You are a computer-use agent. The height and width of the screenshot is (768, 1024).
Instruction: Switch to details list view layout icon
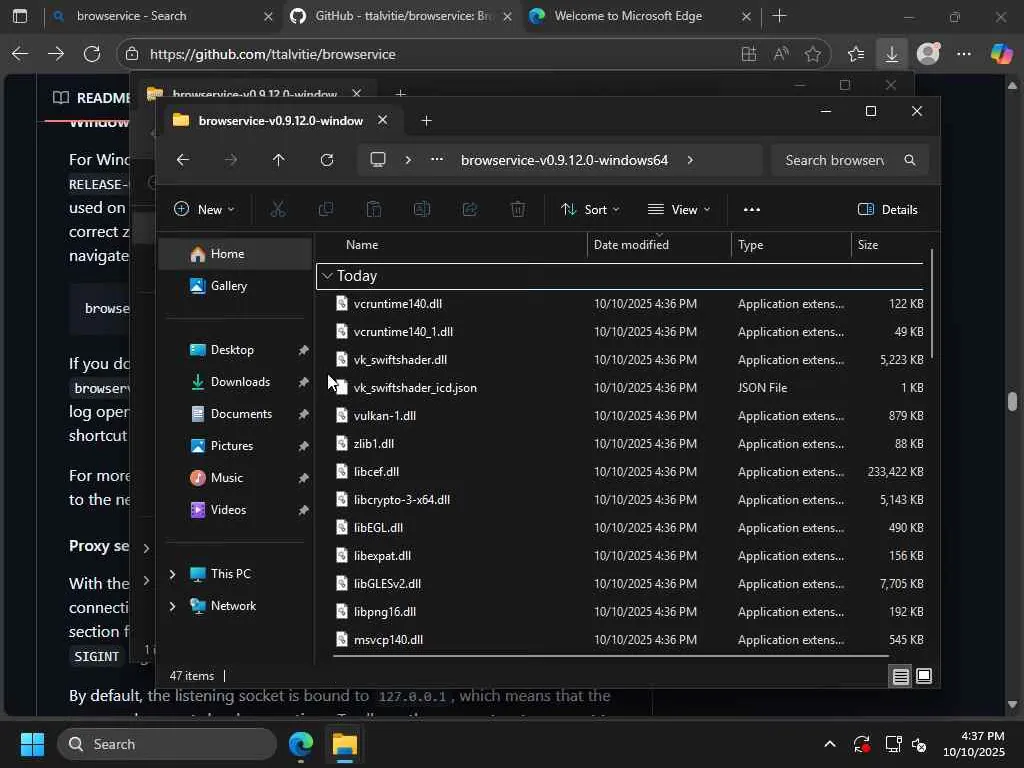[901, 676]
